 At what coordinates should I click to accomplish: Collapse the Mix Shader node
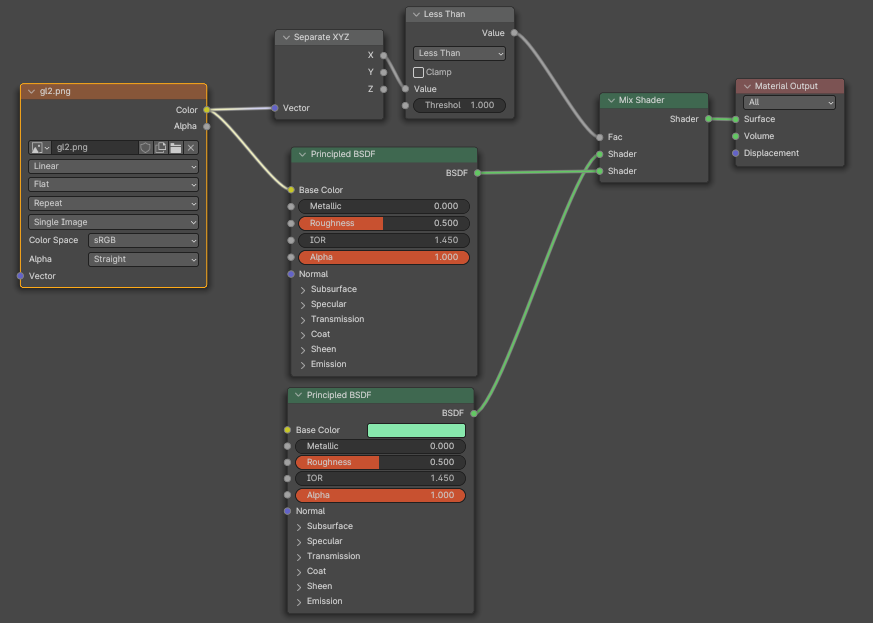611,100
